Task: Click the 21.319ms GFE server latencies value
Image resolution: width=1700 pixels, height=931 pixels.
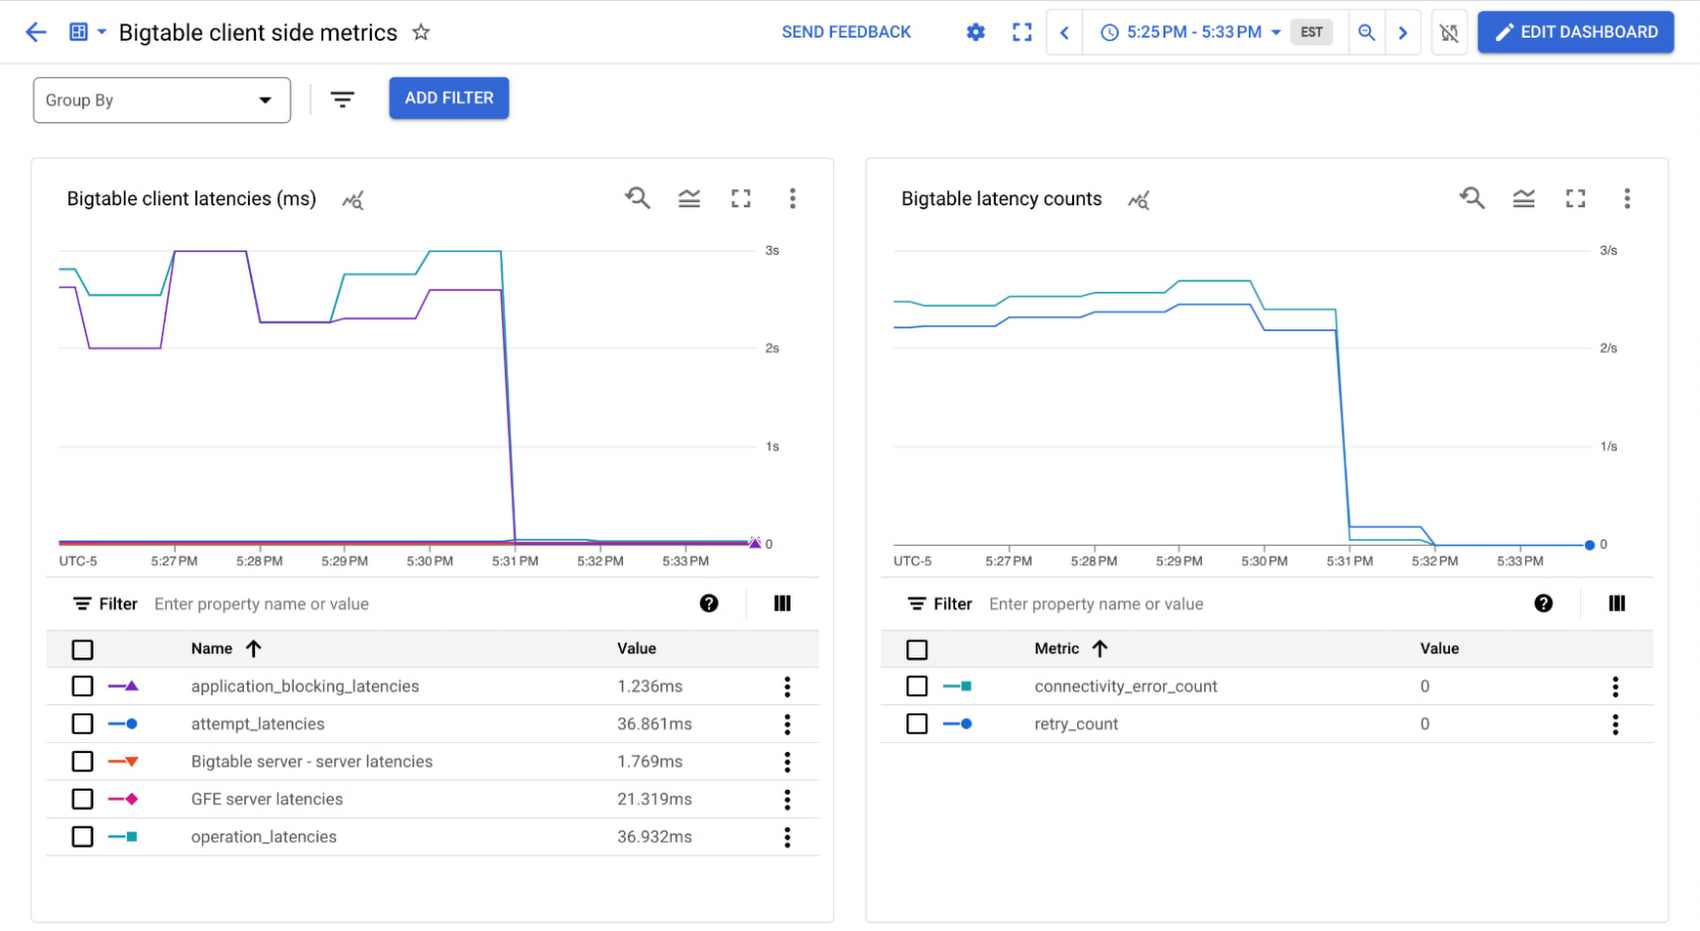Action: pyautogui.click(x=654, y=799)
